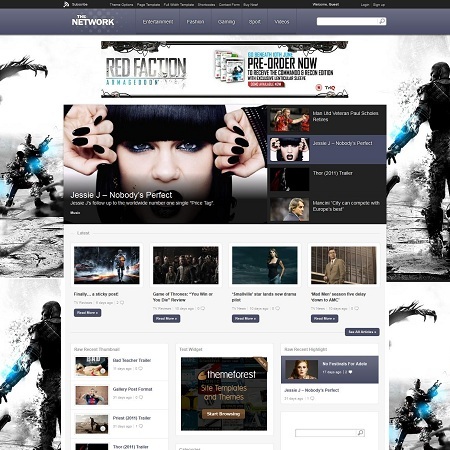Screen dimensions: 450x450
Task: Click the large Jessie J headline in featured slide
Action: tap(121, 195)
